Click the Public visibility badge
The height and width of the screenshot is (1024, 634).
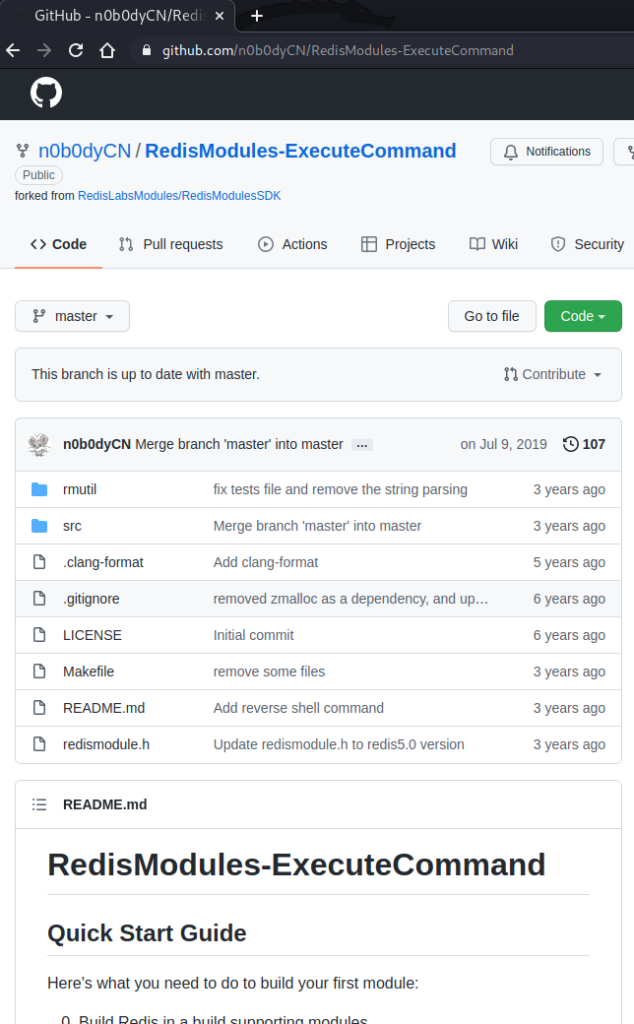point(39,175)
